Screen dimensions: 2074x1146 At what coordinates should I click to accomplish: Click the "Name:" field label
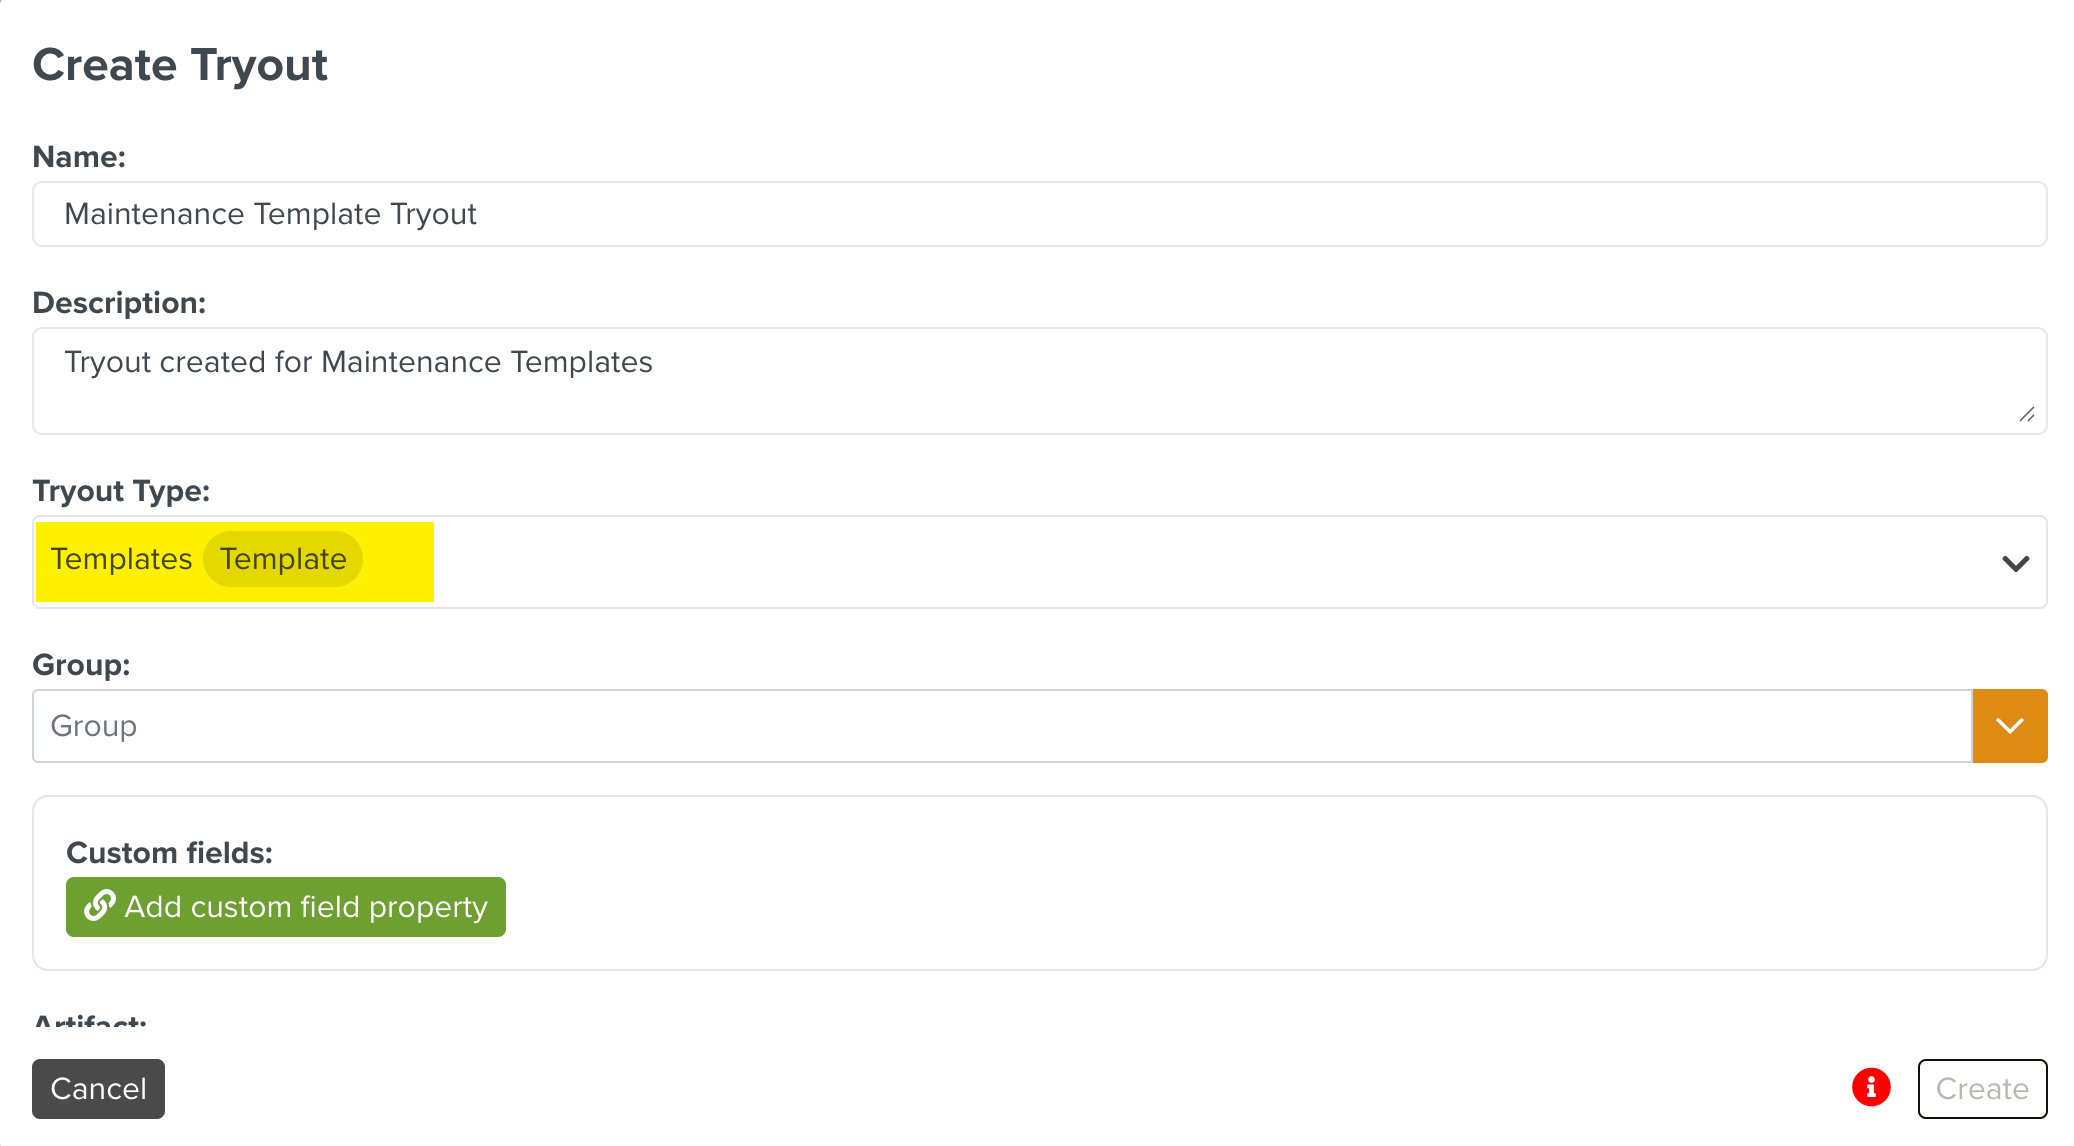click(x=79, y=157)
